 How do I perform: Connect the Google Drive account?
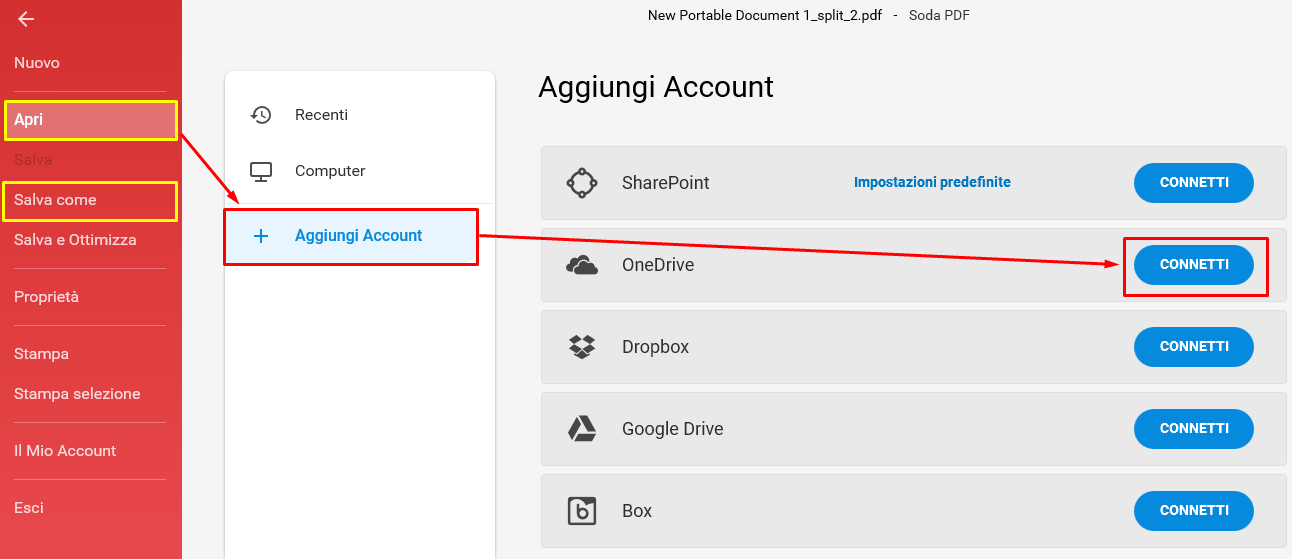click(x=1194, y=429)
